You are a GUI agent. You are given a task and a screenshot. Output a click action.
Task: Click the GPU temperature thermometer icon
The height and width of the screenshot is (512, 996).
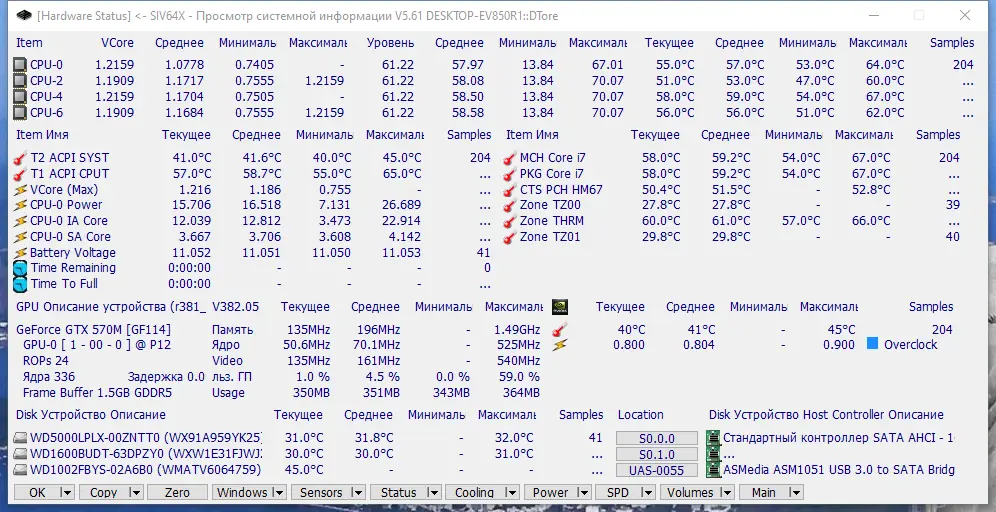[x=560, y=330]
